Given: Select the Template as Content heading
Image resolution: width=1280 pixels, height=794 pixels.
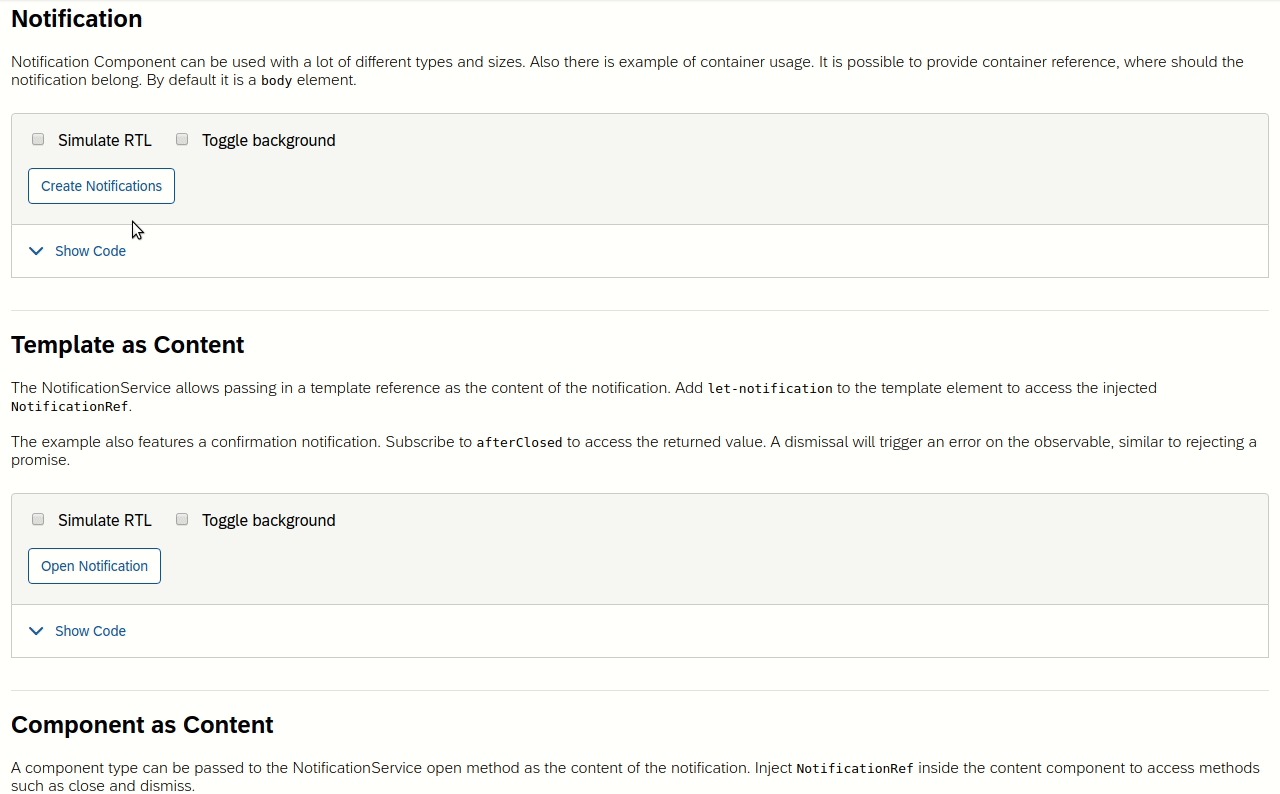Looking at the screenshot, I should 127,344.
